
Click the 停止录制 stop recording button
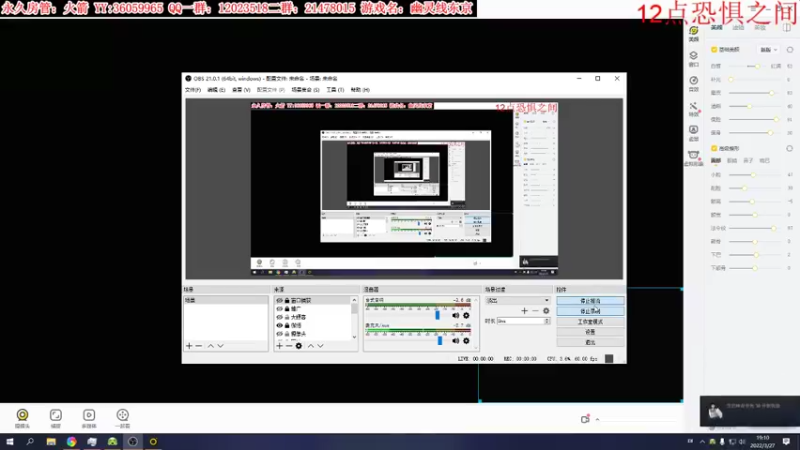590,311
